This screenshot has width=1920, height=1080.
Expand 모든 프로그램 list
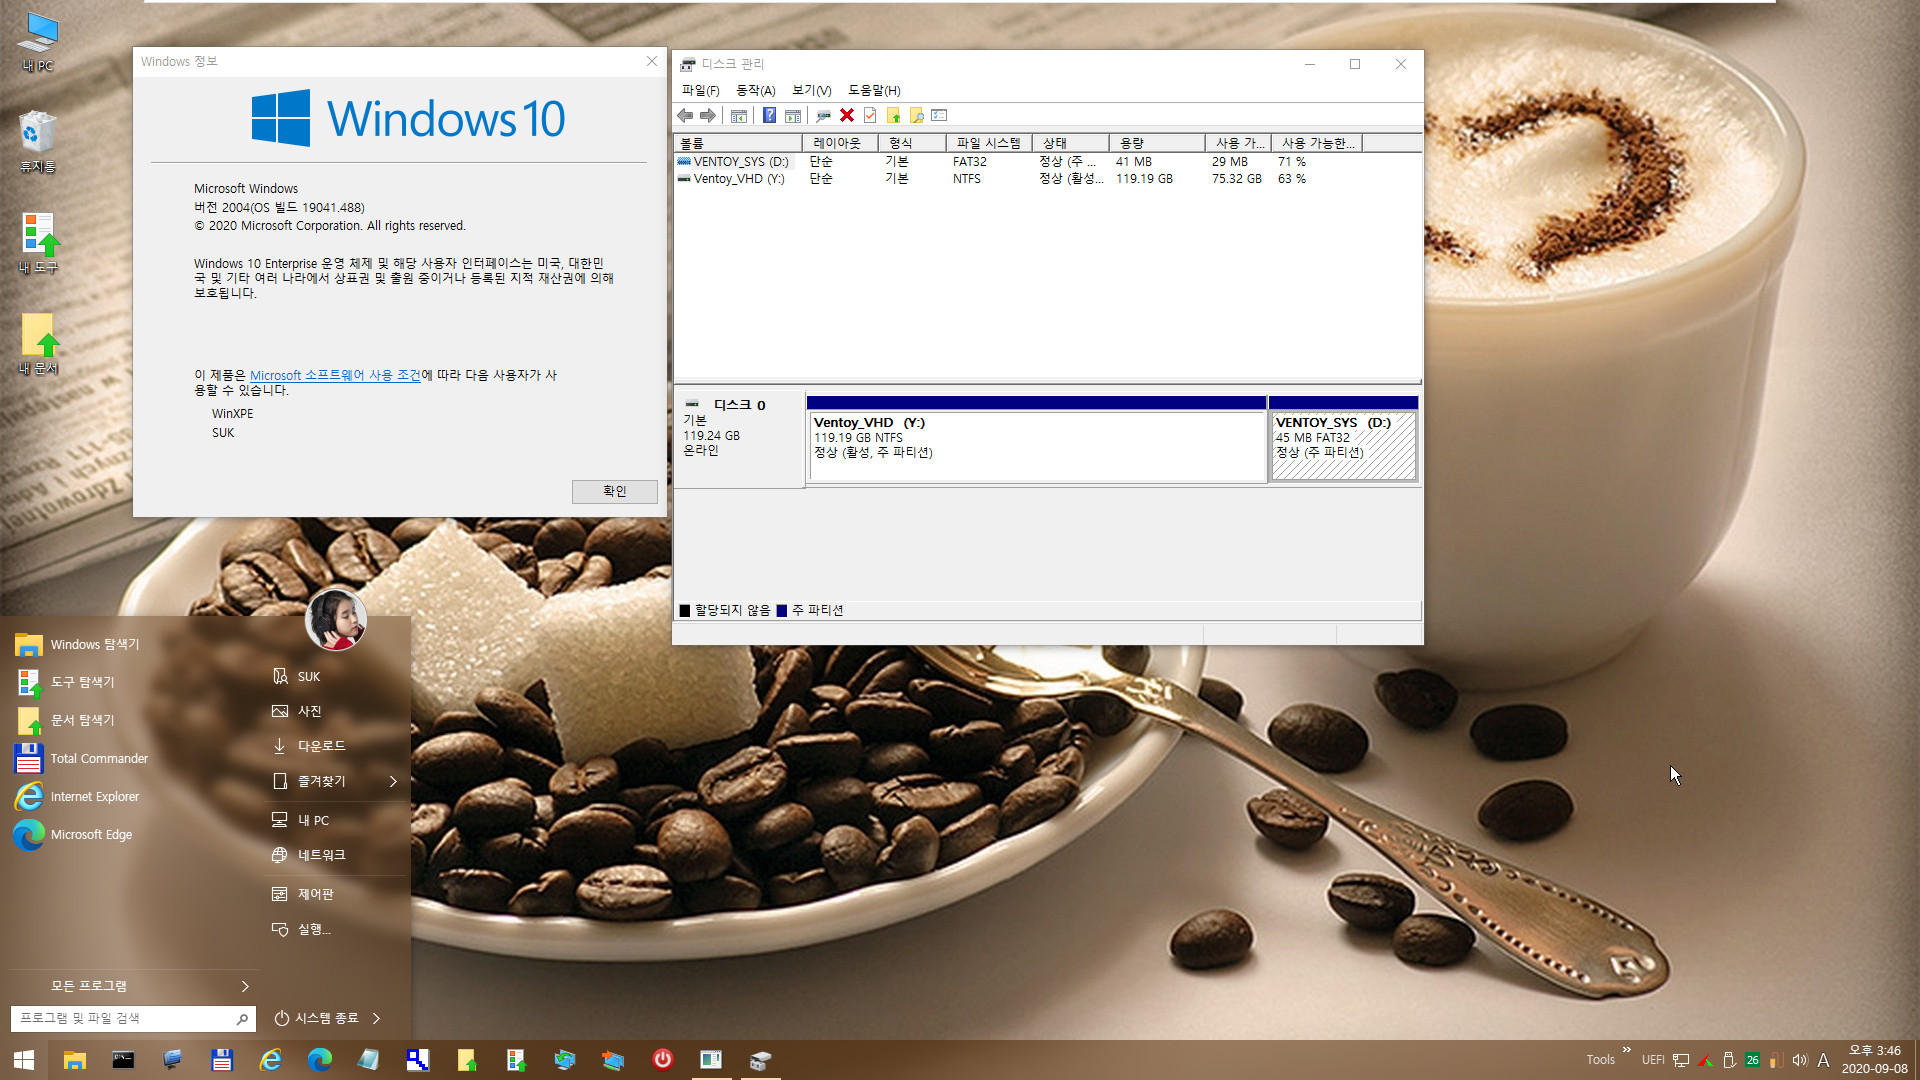click(x=132, y=986)
